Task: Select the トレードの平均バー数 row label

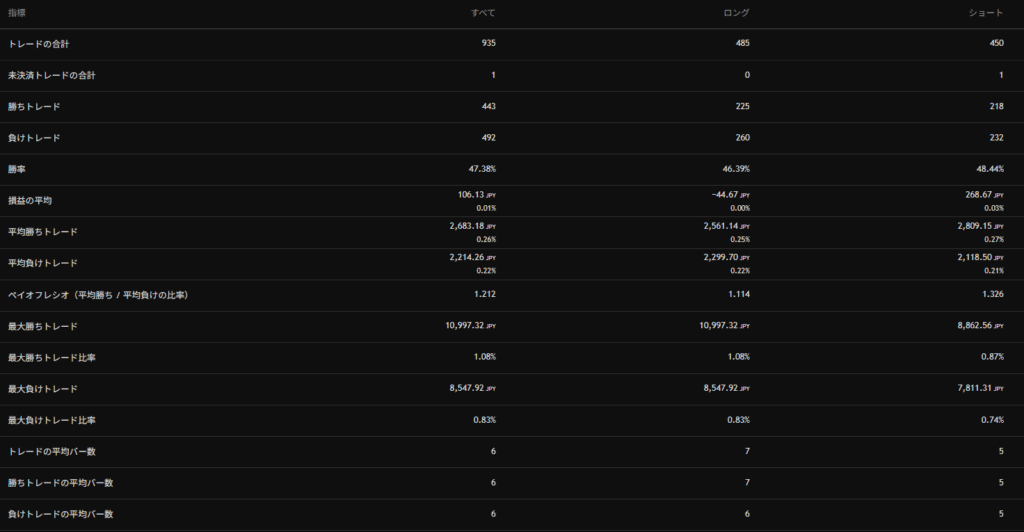Action: (x=52, y=451)
